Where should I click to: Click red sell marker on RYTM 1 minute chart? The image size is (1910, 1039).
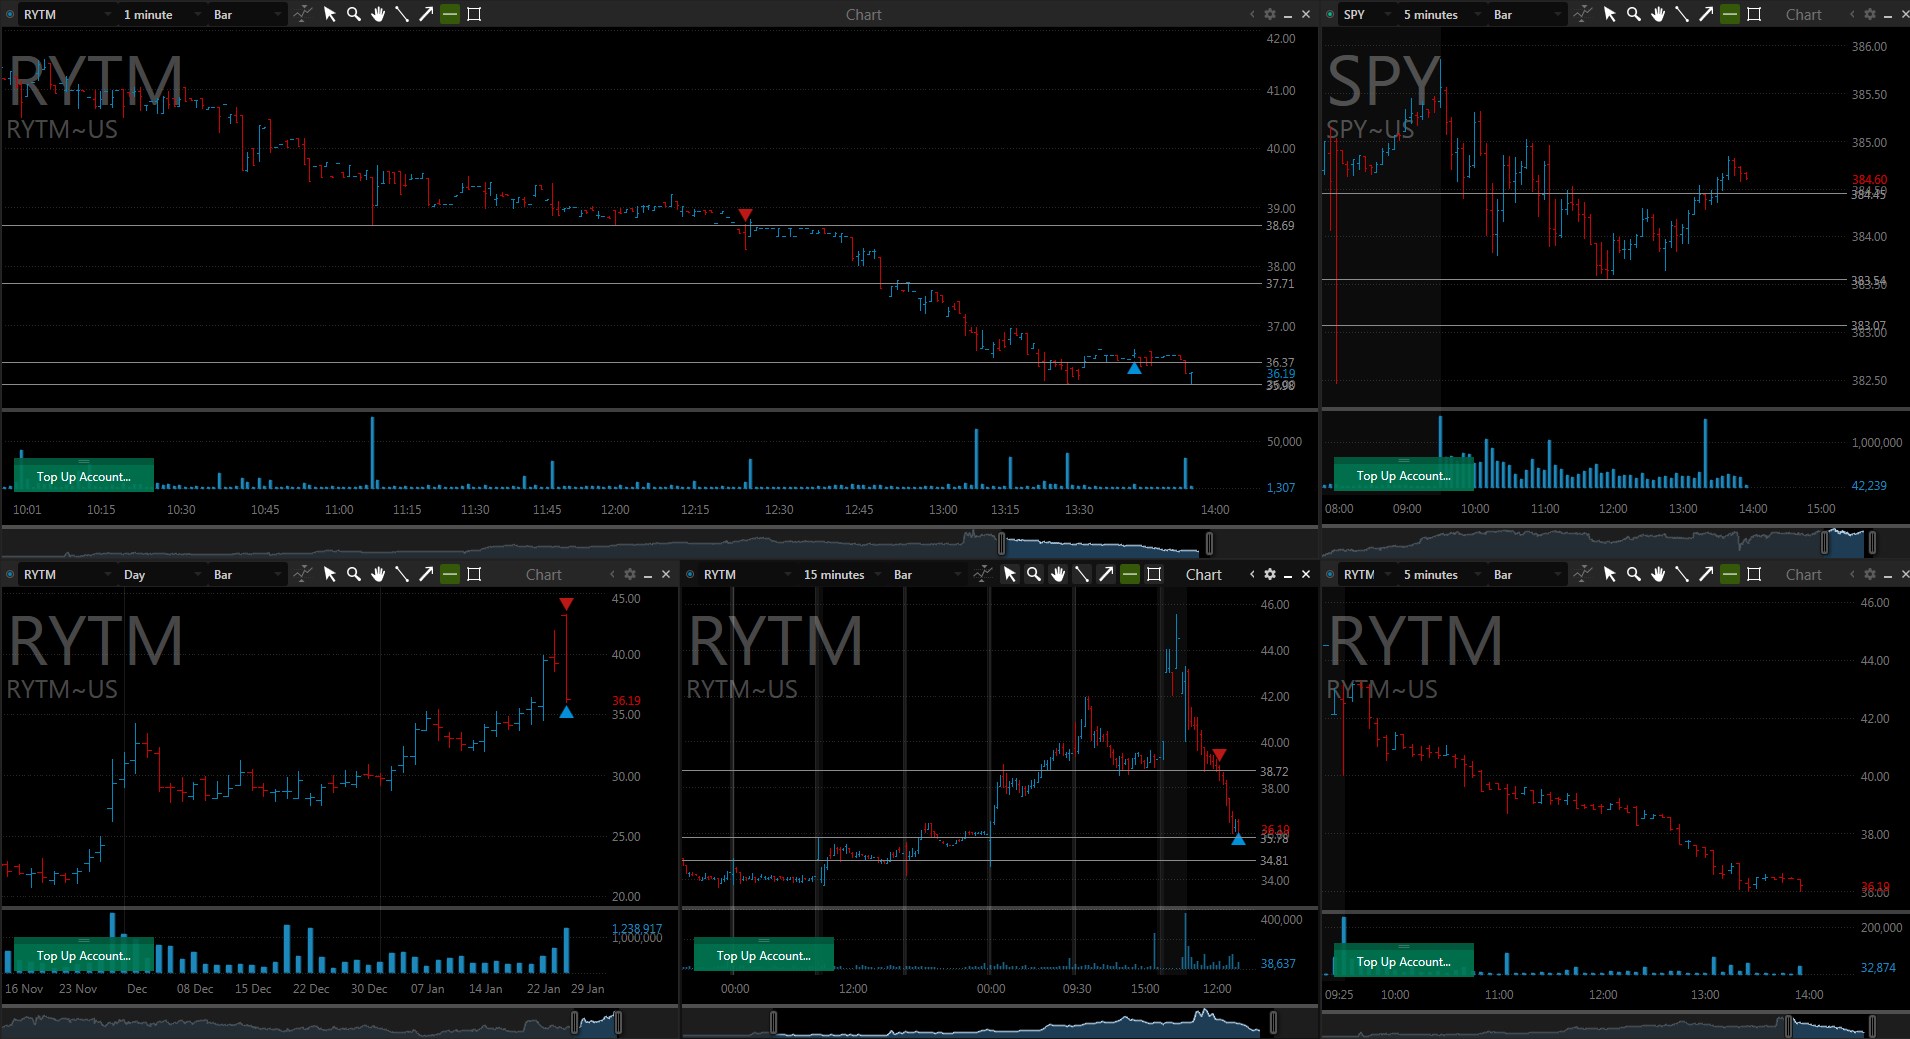pyautogui.click(x=745, y=215)
